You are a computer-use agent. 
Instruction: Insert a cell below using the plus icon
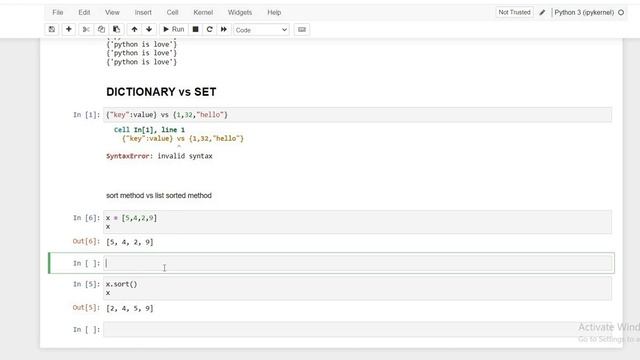(x=69, y=29)
